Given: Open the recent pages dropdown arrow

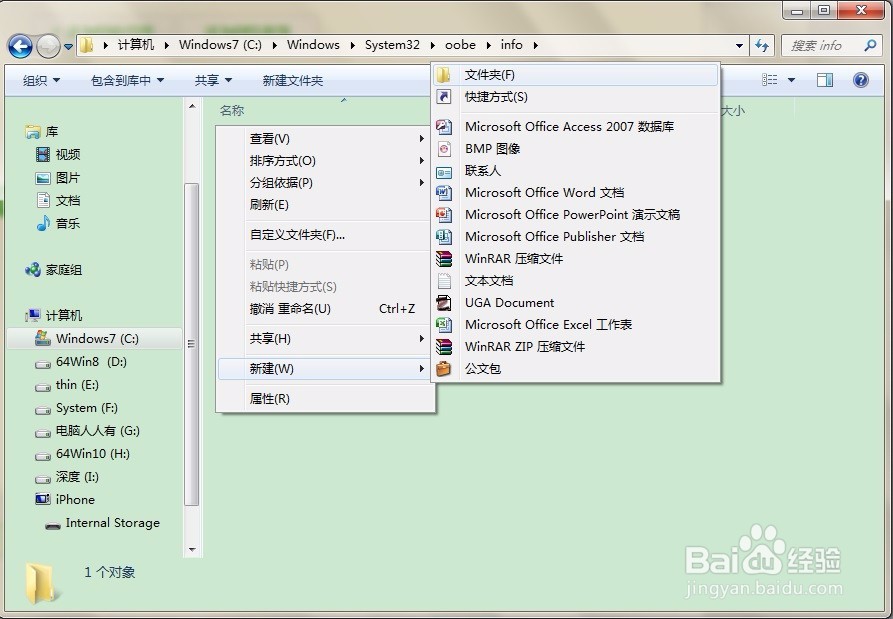Looking at the screenshot, I should [68, 47].
